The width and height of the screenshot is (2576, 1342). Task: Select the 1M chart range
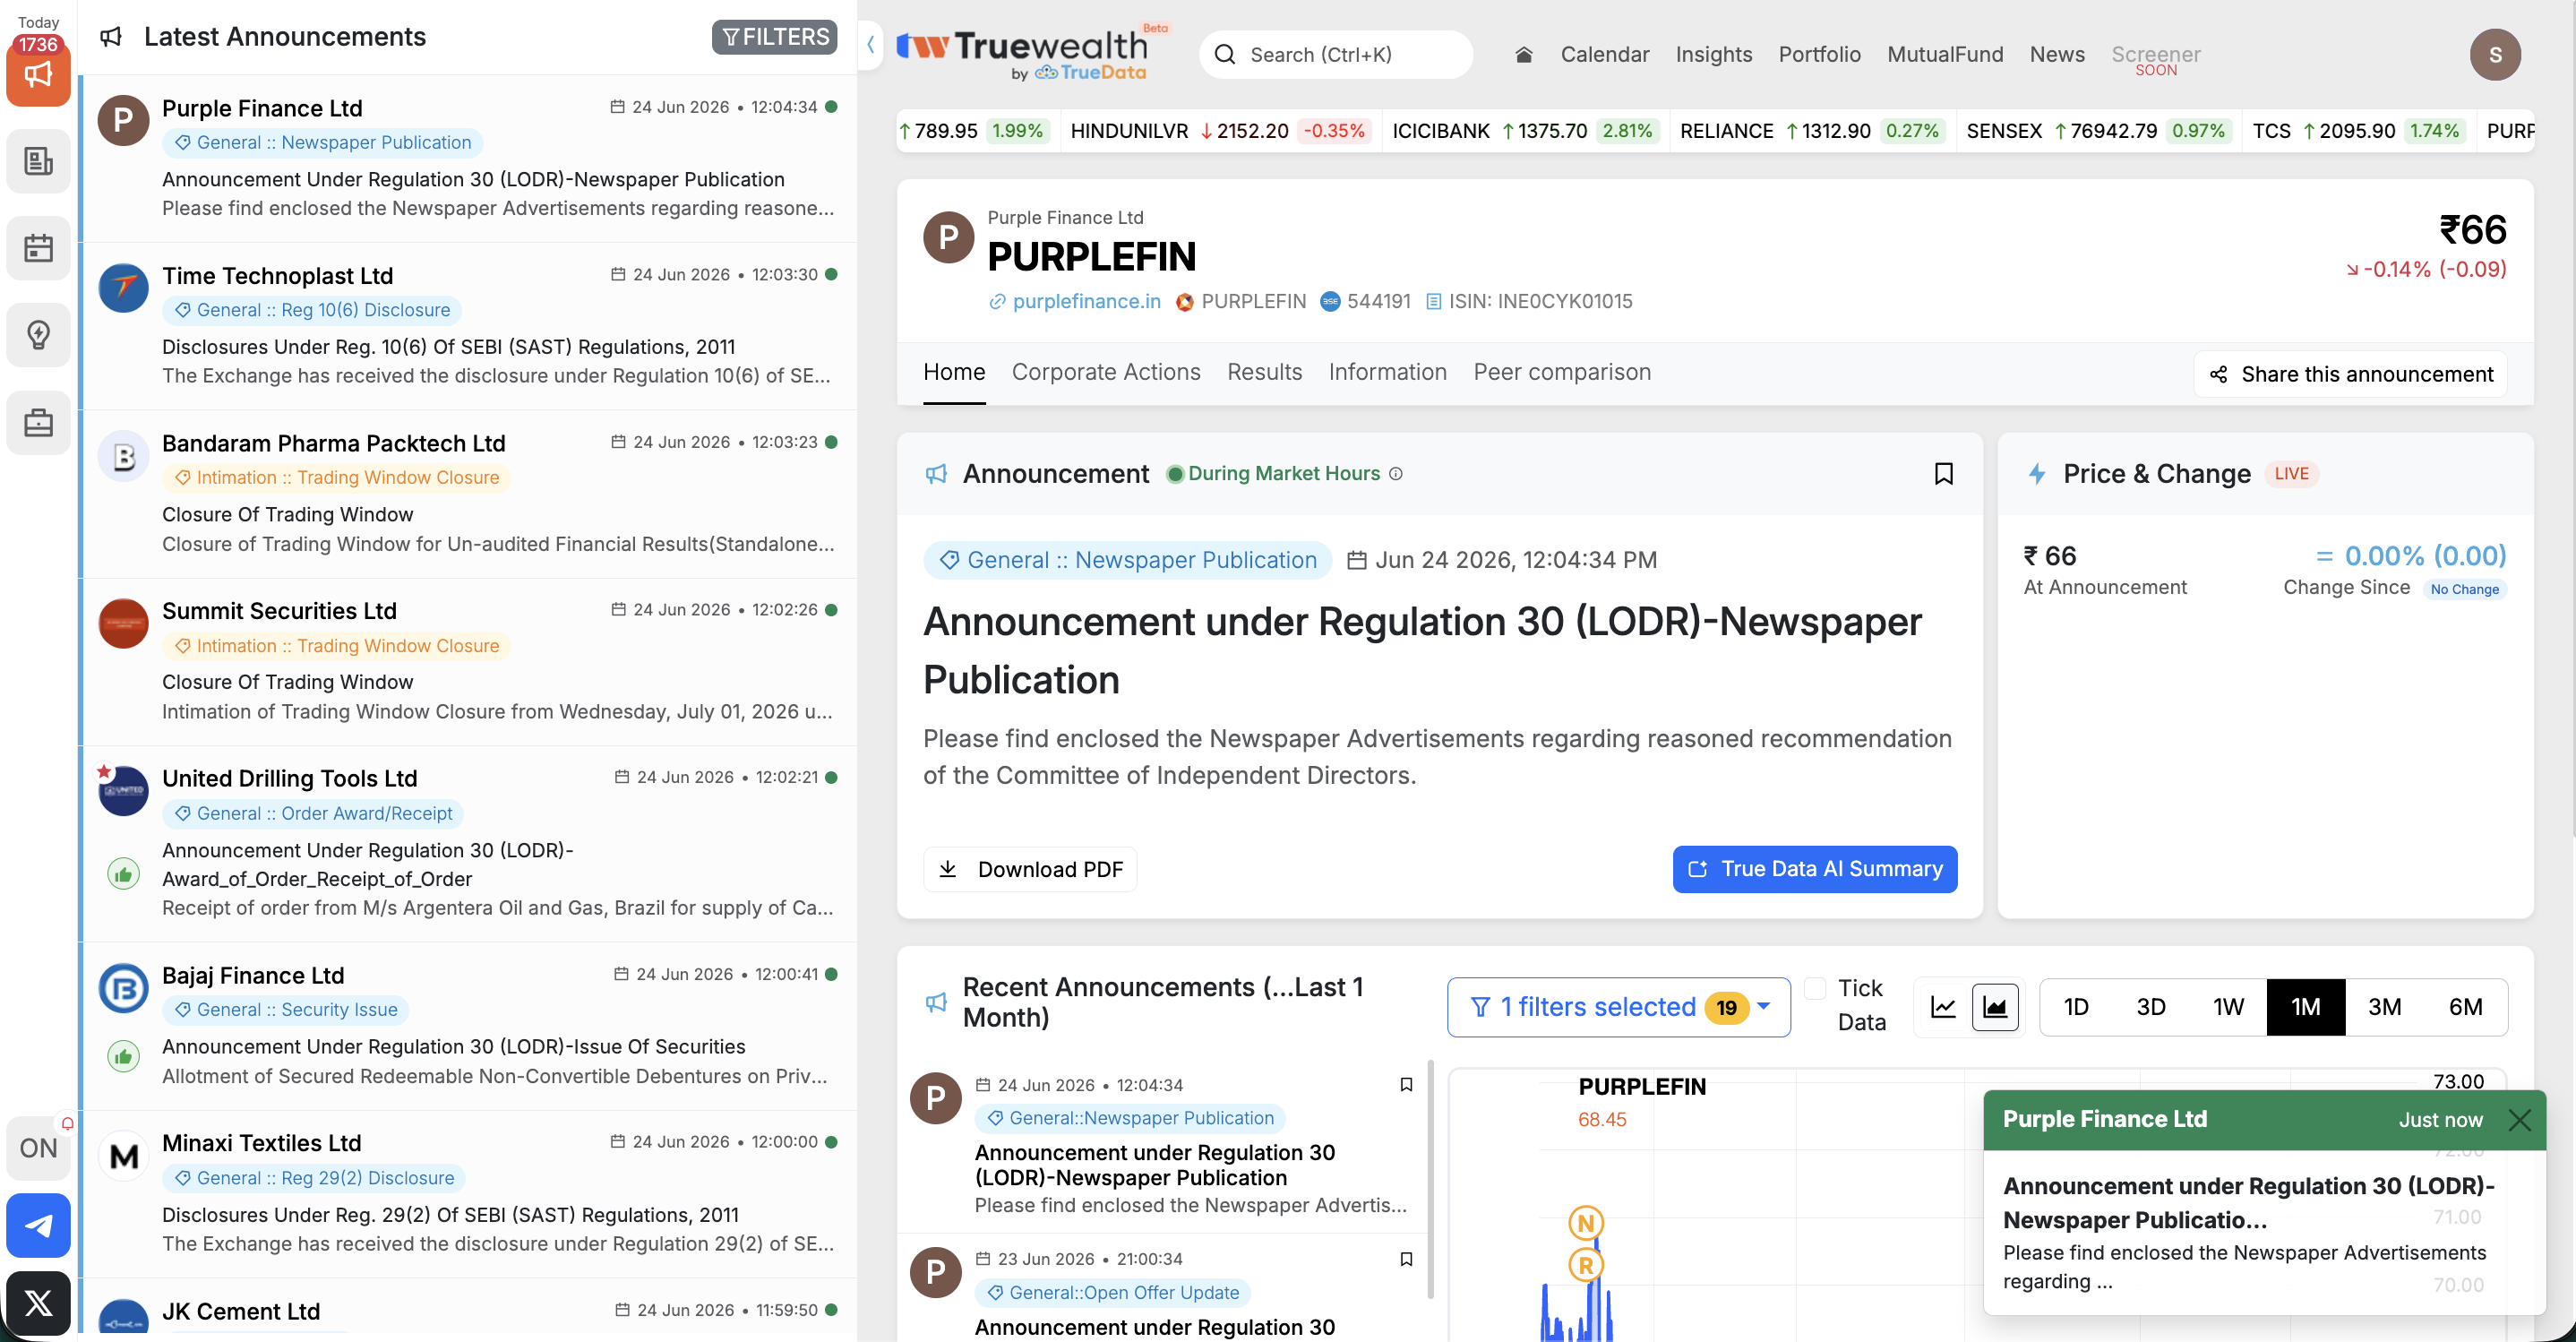coord(2305,1007)
